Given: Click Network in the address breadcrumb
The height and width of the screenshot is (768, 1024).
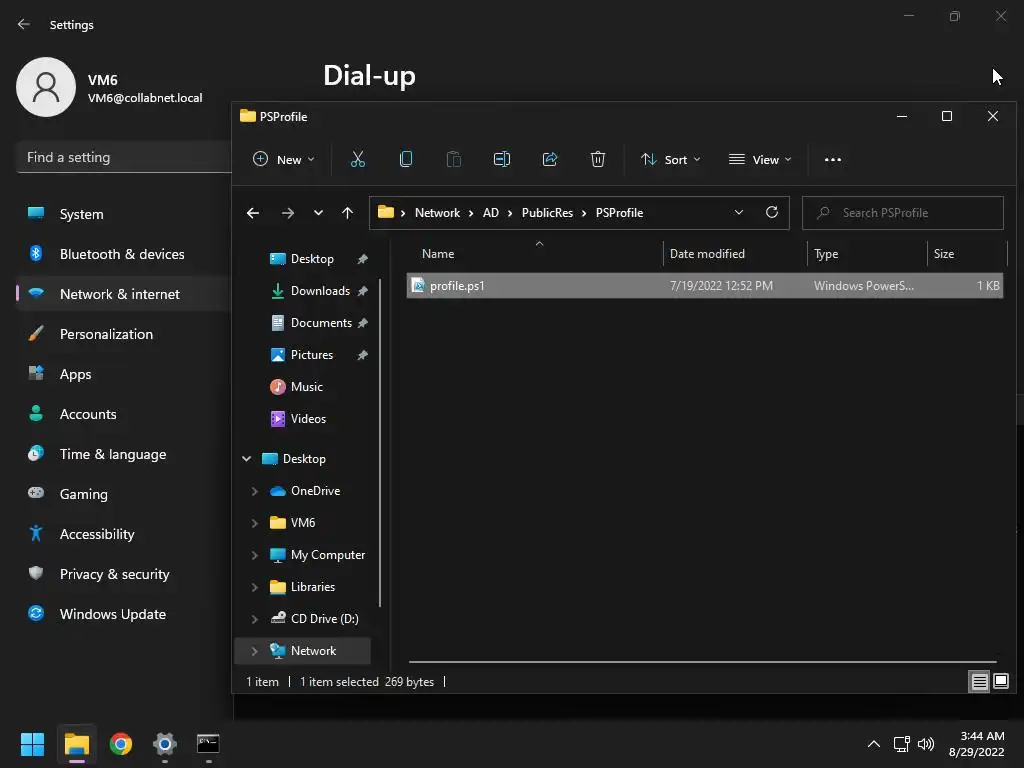Looking at the screenshot, I should click(x=437, y=213).
